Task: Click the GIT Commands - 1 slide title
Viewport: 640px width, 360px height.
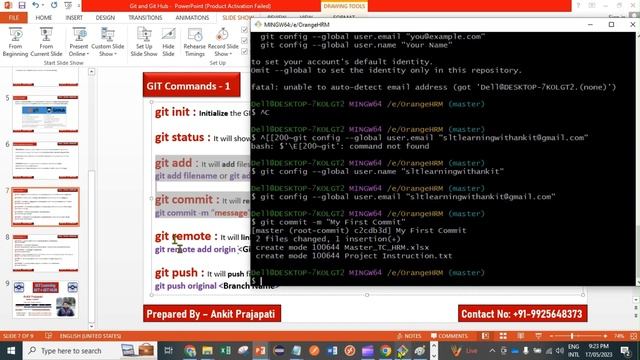Action: click(x=191, y=85)
